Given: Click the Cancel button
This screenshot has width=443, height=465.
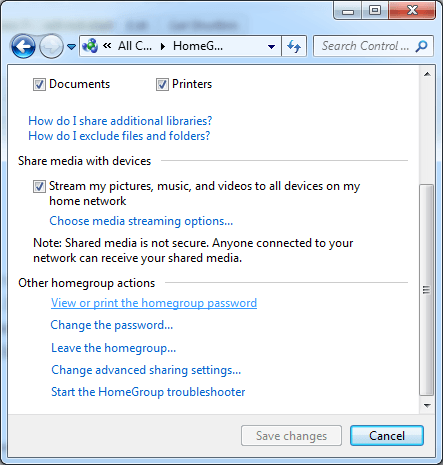Looking at the screenshot, I should (387, 436).
